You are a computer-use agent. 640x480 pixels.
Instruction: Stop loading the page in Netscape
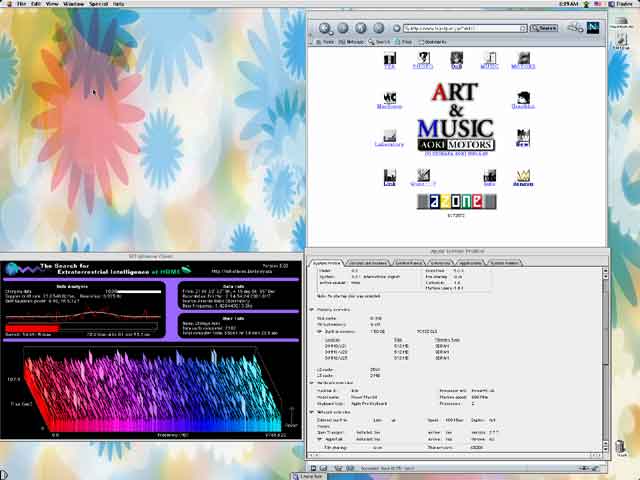coord(379,28)
